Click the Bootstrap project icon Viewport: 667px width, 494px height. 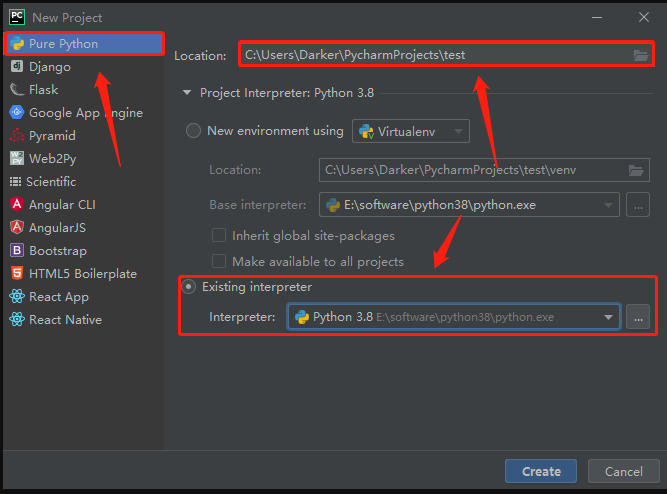17,251
